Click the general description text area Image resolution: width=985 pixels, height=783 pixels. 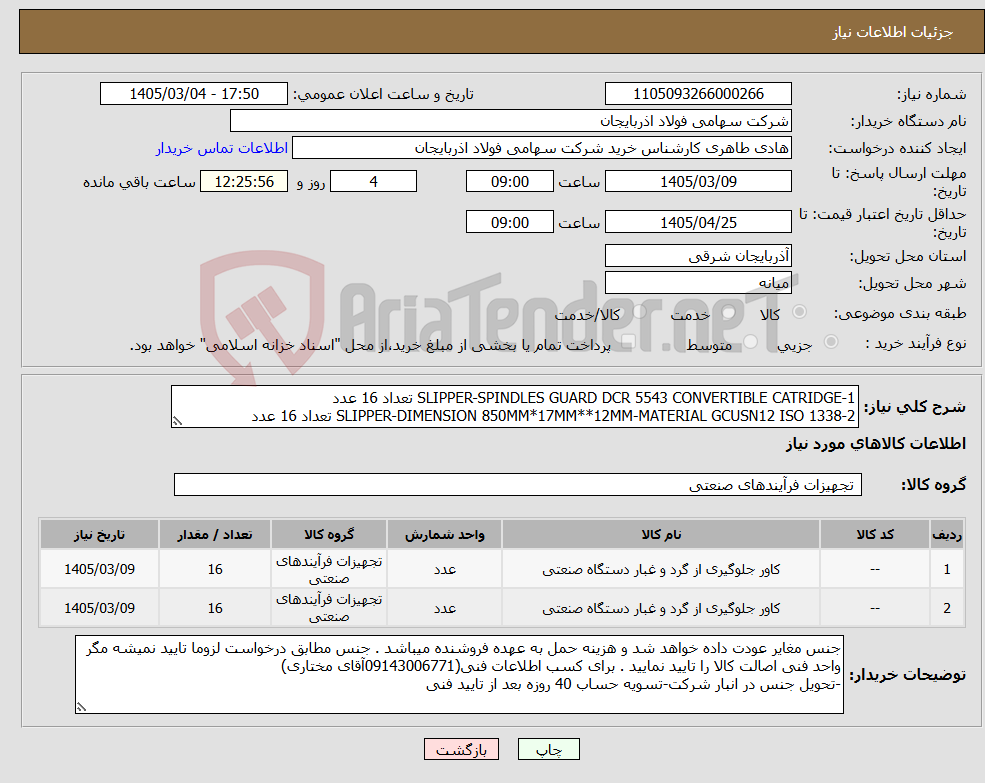(x=514, y=407)
